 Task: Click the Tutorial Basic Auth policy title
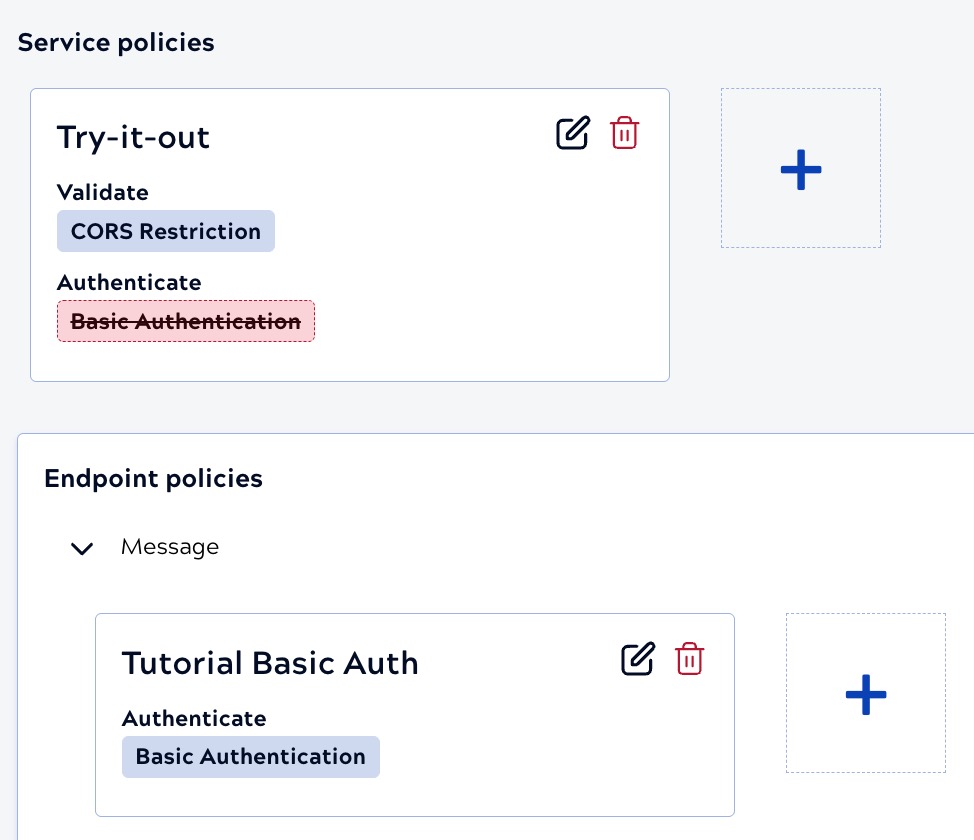click(x=270, y=663)
